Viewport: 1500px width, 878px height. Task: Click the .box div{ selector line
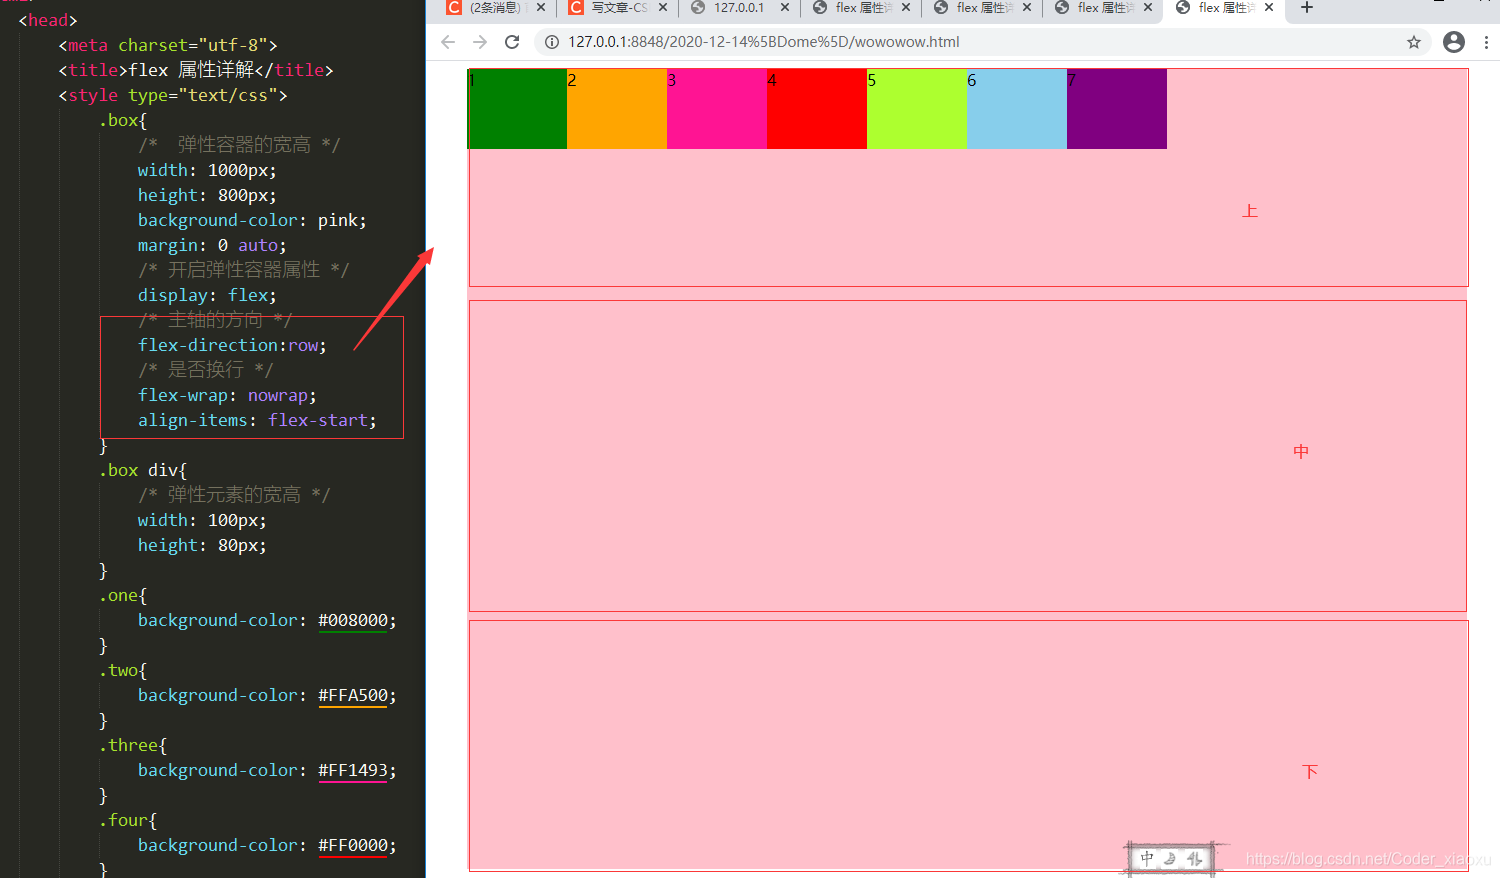coord(143,470)
